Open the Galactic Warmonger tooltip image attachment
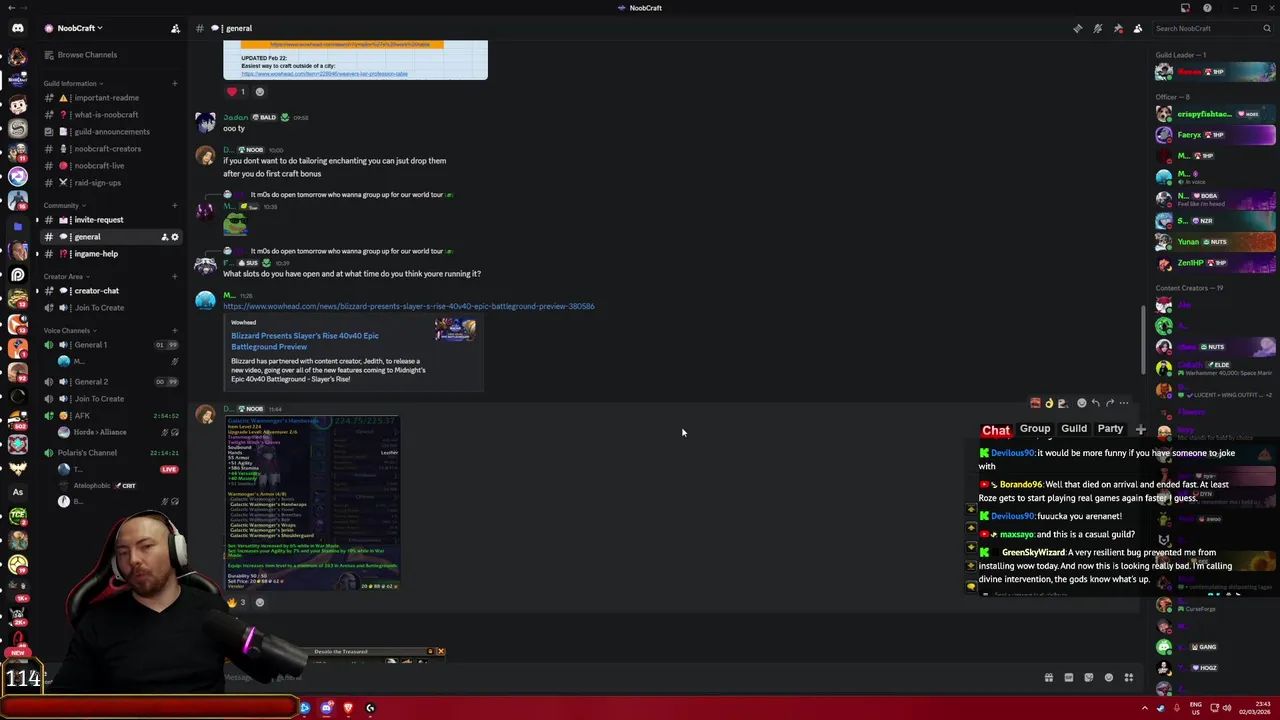This screenshot has height=720, width=1280. pyautogui.click(x=311, y=503)
